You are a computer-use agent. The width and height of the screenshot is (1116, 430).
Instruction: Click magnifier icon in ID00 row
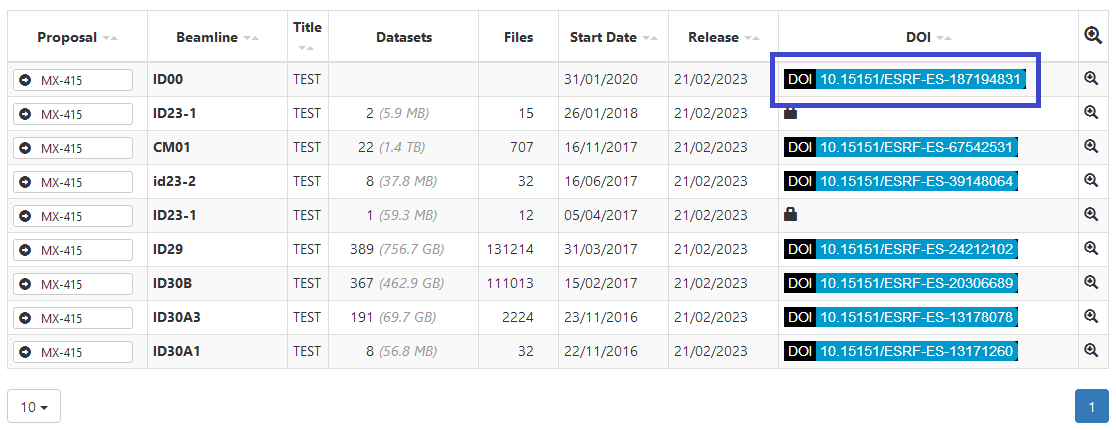coord(1091,79)
